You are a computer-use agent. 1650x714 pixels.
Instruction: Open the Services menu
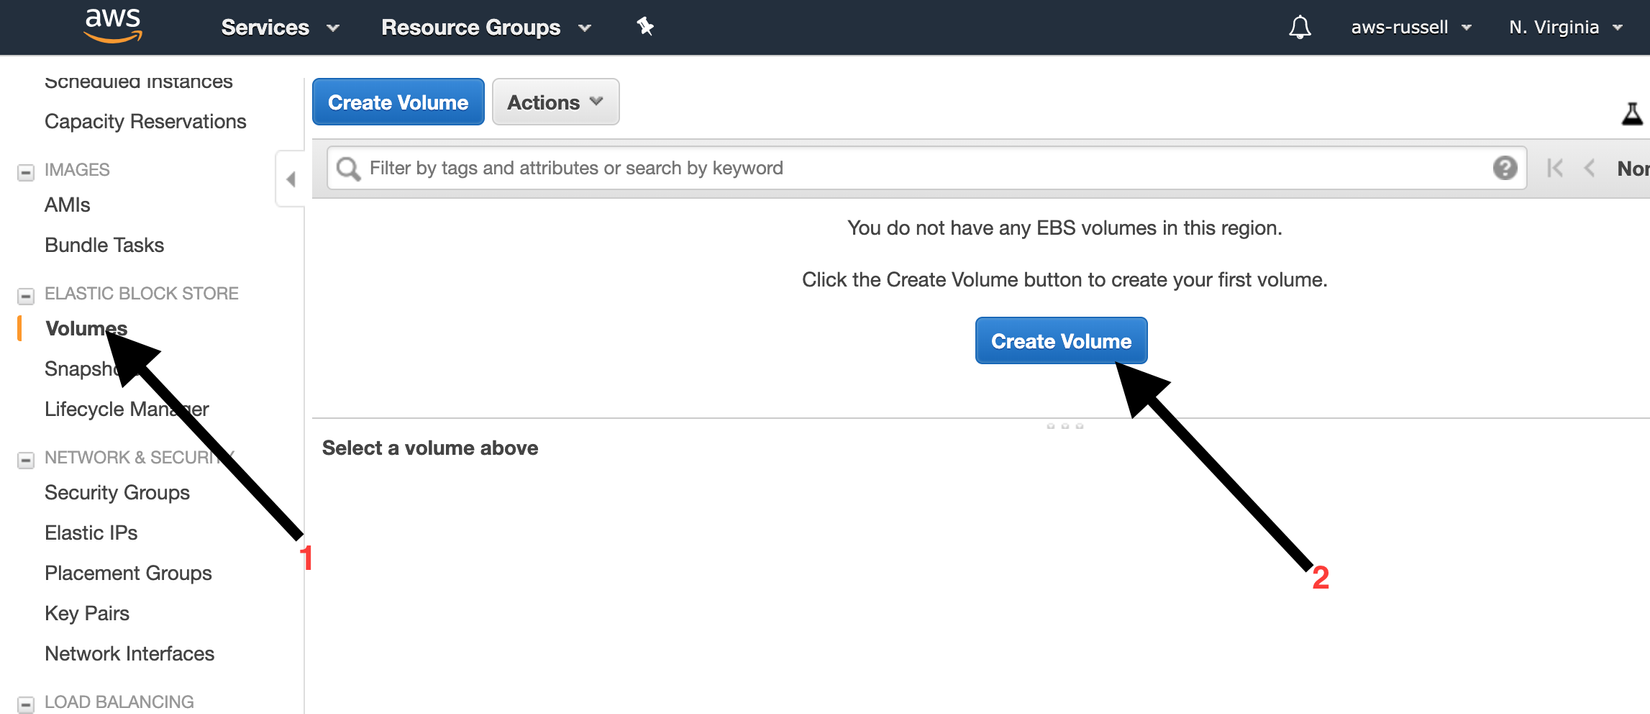pos(280,27)
